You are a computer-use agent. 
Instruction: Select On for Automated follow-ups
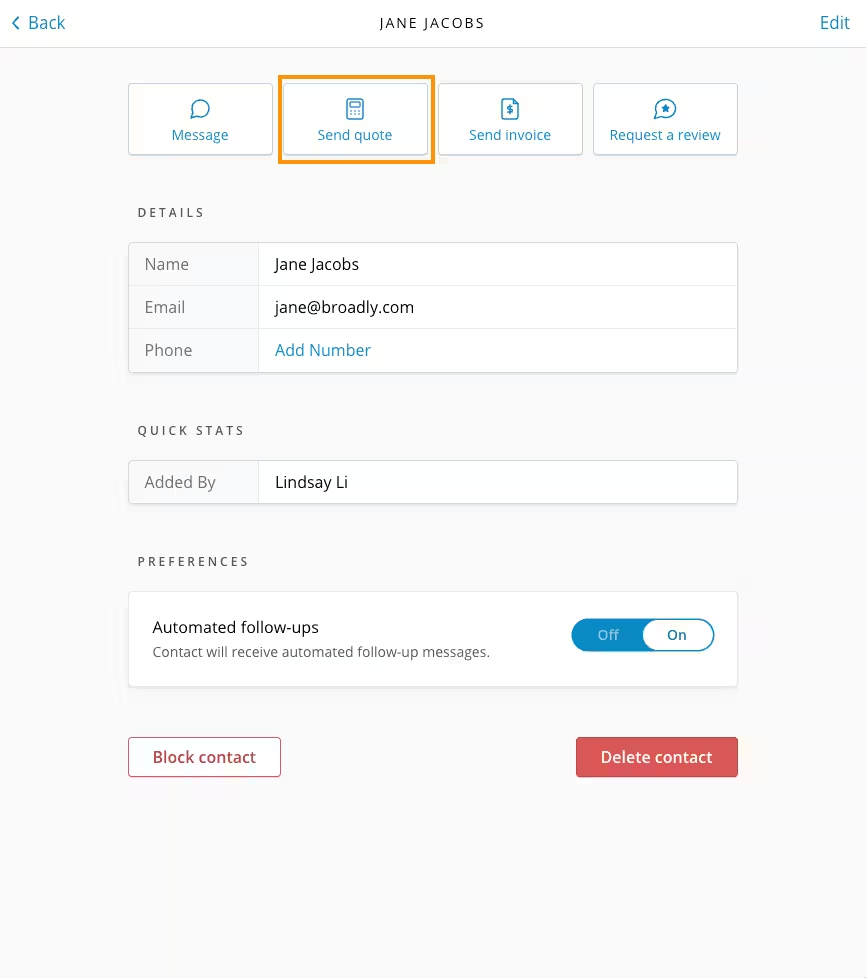(677, 635)
